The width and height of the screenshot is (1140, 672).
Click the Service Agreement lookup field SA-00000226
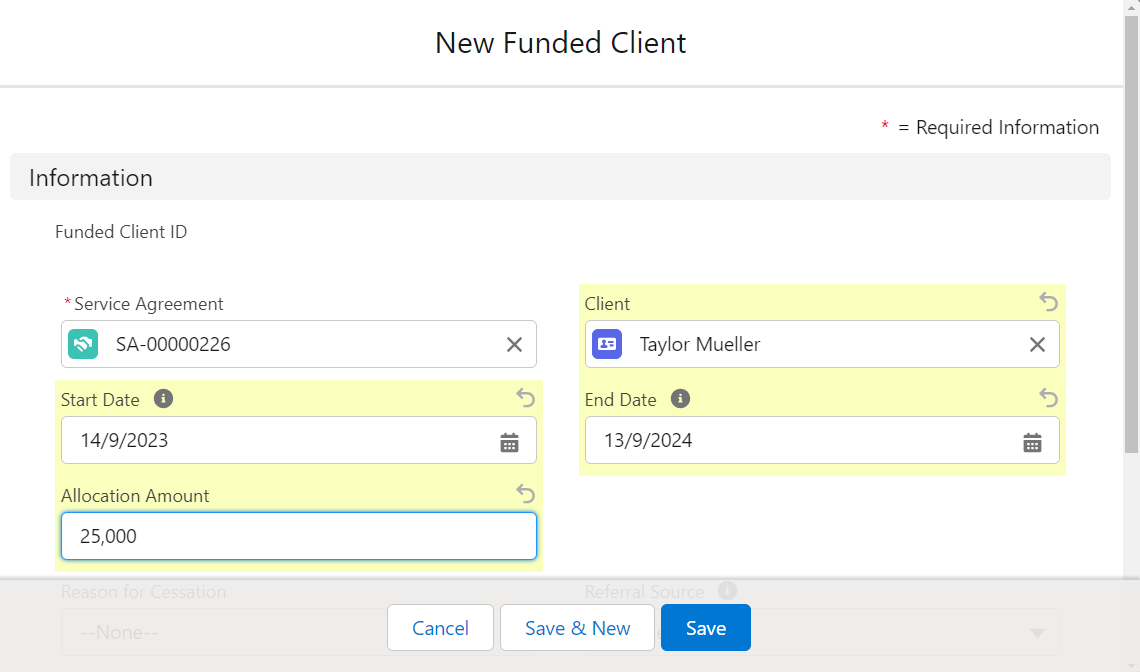pyautogui.click(x=299, y=344)
